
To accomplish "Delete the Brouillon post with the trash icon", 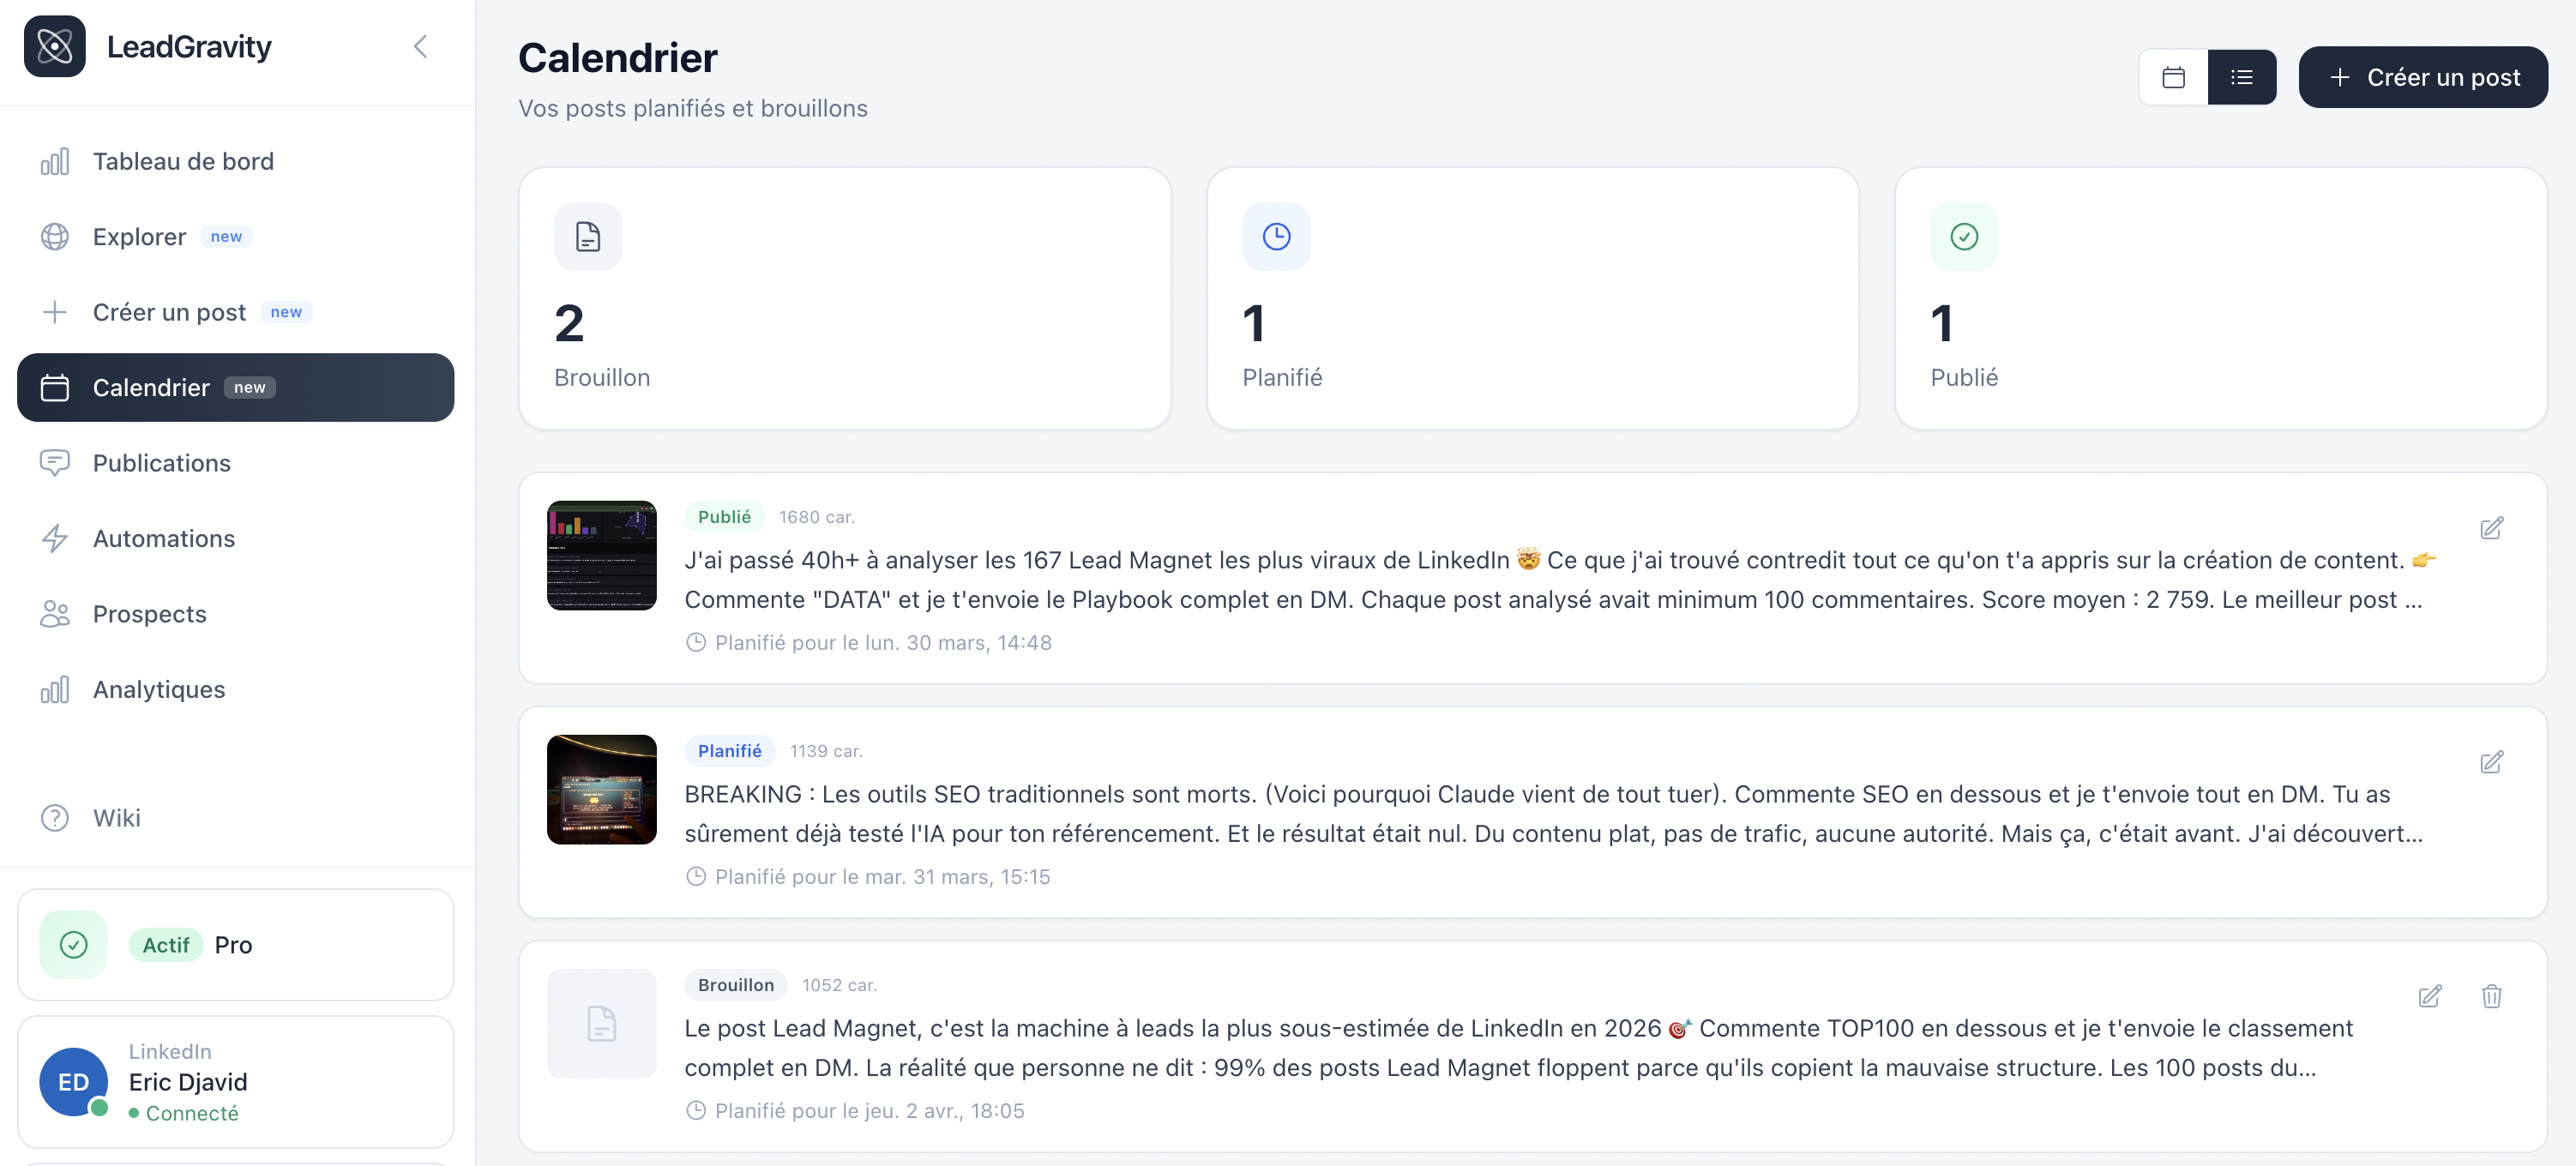I will click(x=2492, y=996).
